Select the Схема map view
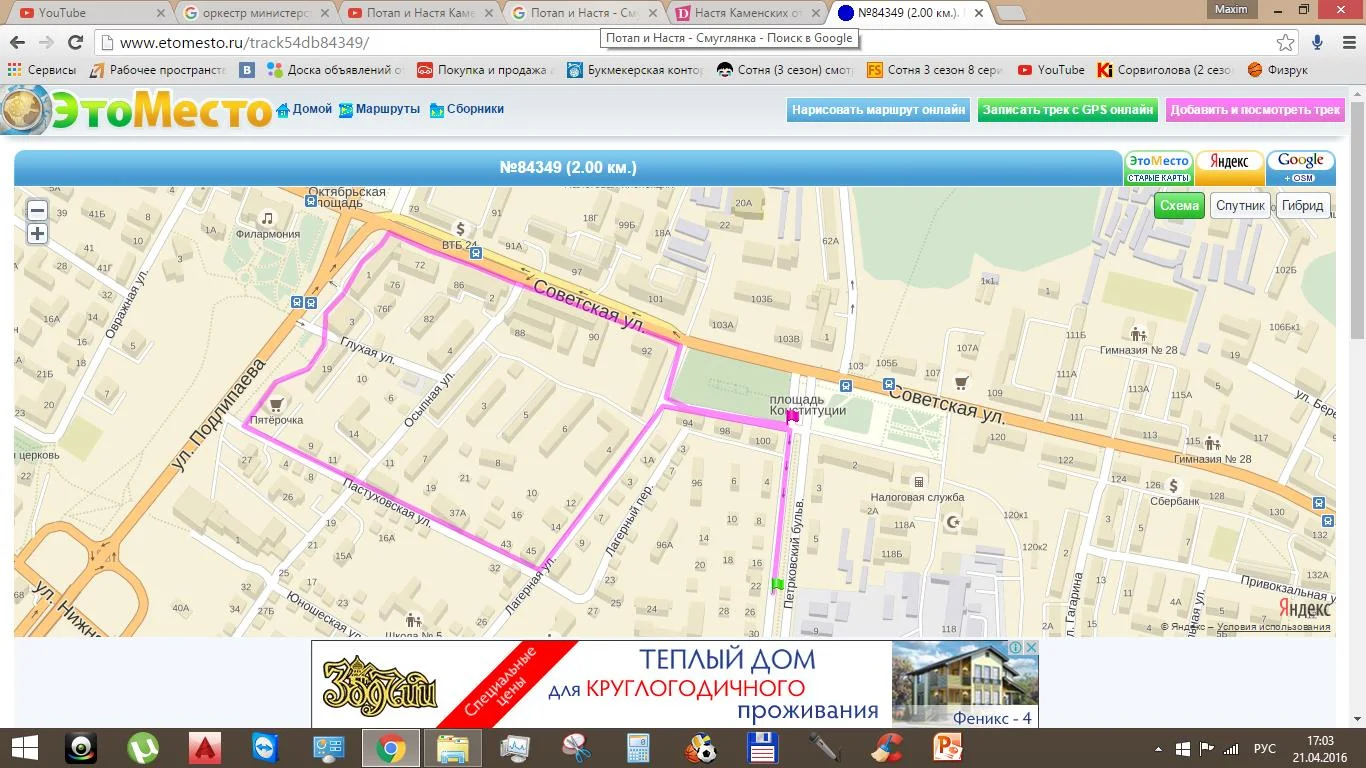 click(x=1179, y=205)
